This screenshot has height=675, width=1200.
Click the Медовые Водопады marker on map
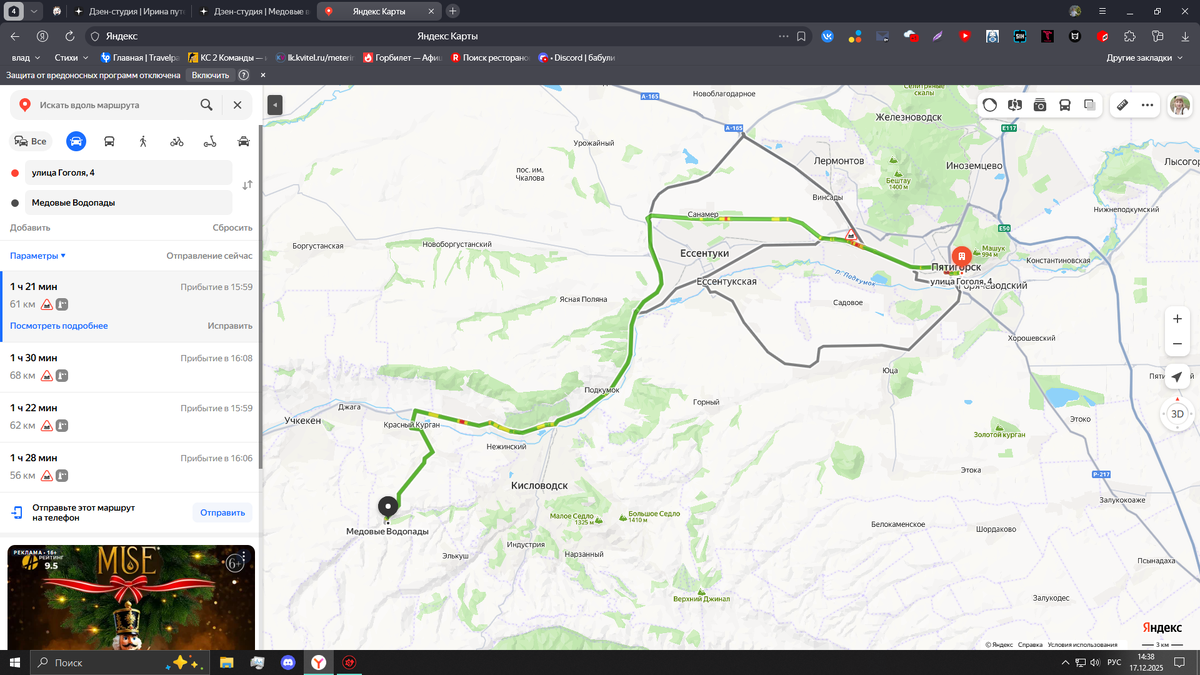click(387, 507)
